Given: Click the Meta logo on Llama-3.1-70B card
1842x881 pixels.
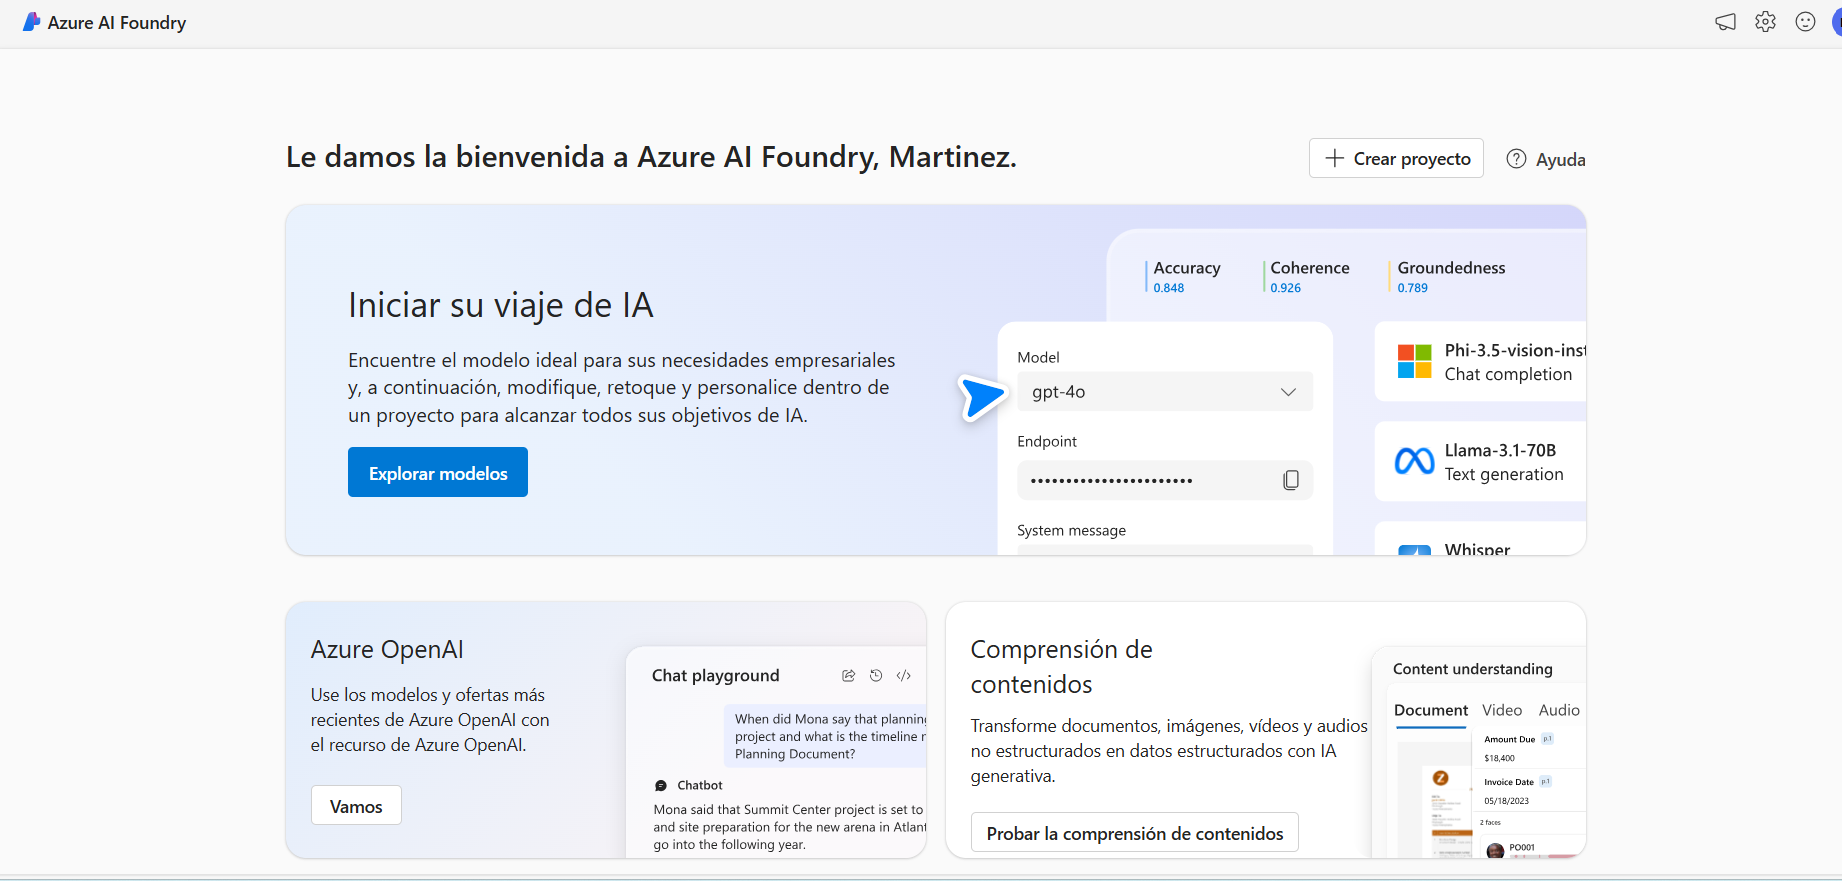Looking at the screenshot, I should (1414, 461).
